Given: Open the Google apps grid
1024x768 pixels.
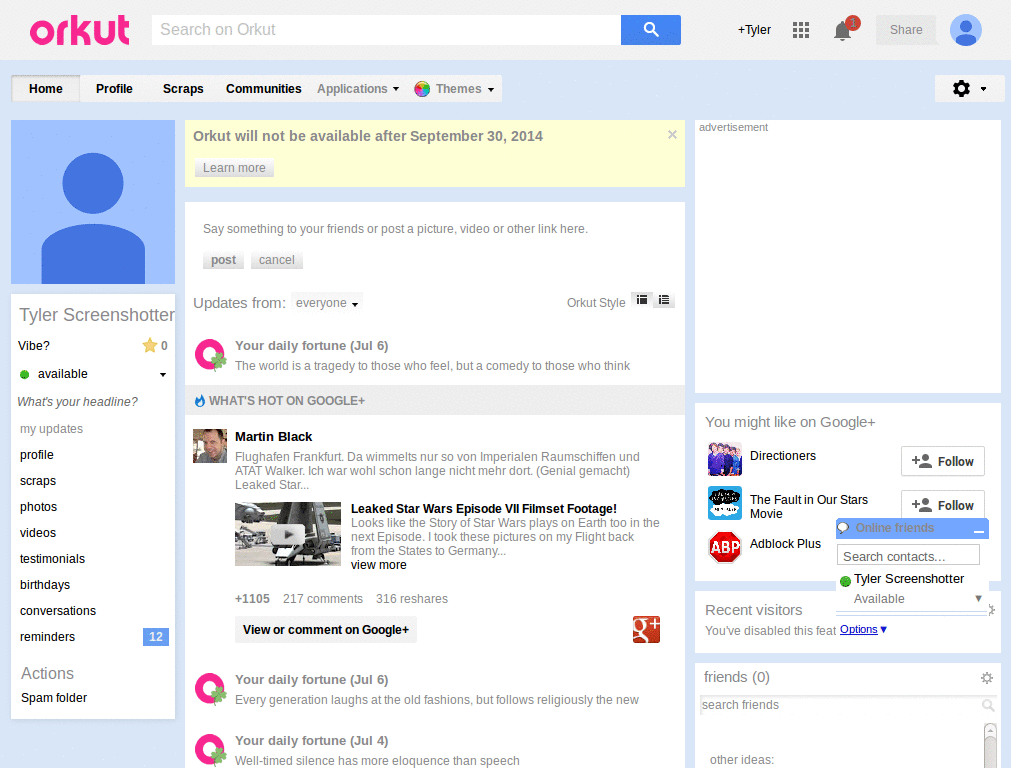Looking at the screenshot, I should (x=801, y=30).
